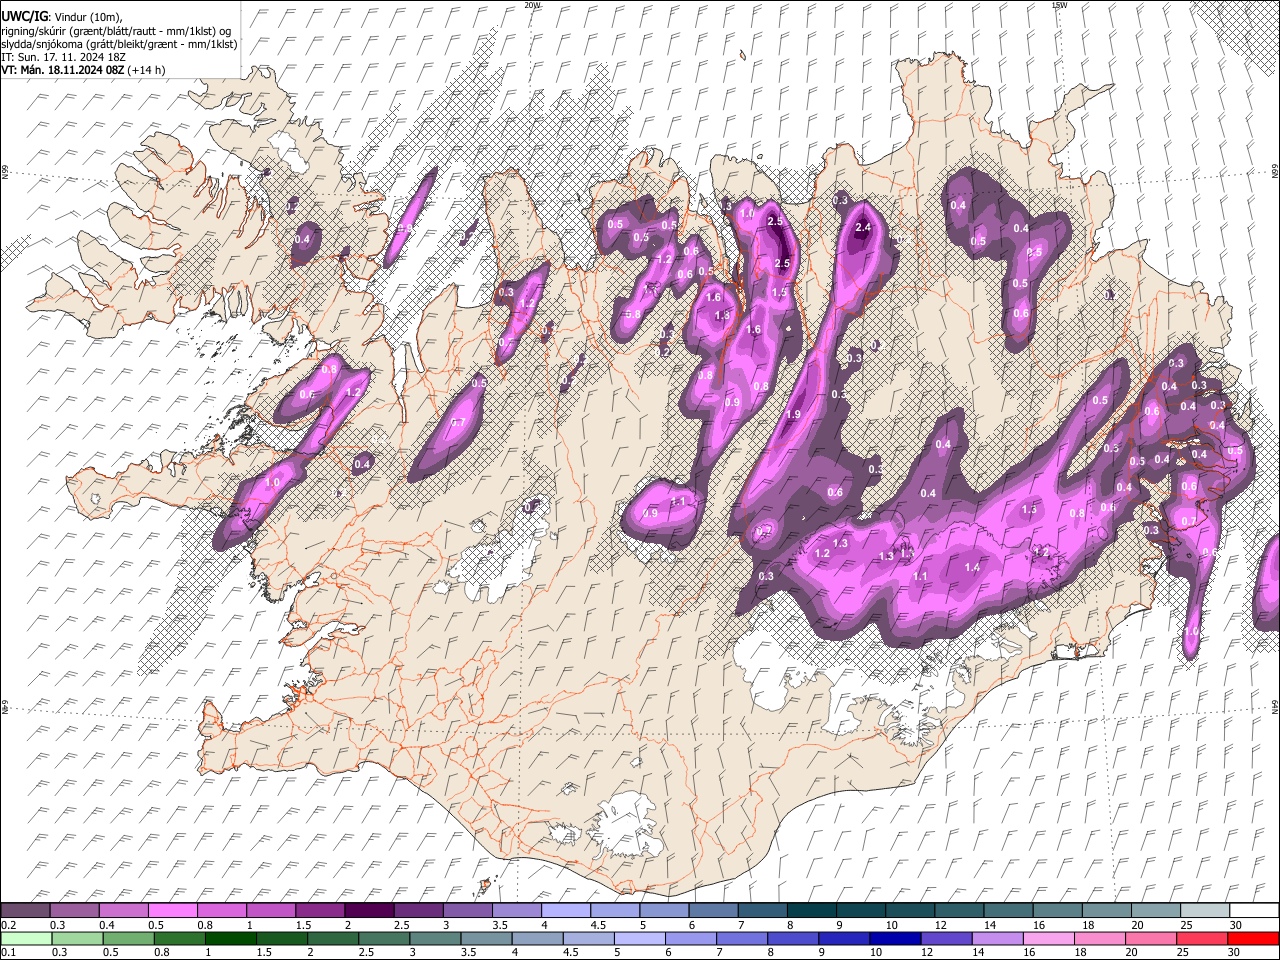The width and height of the screenshot is (1280, 960).
Task: Click the top legend swatch between 0.5 and 0.8
Action: (x=172, y=910)
